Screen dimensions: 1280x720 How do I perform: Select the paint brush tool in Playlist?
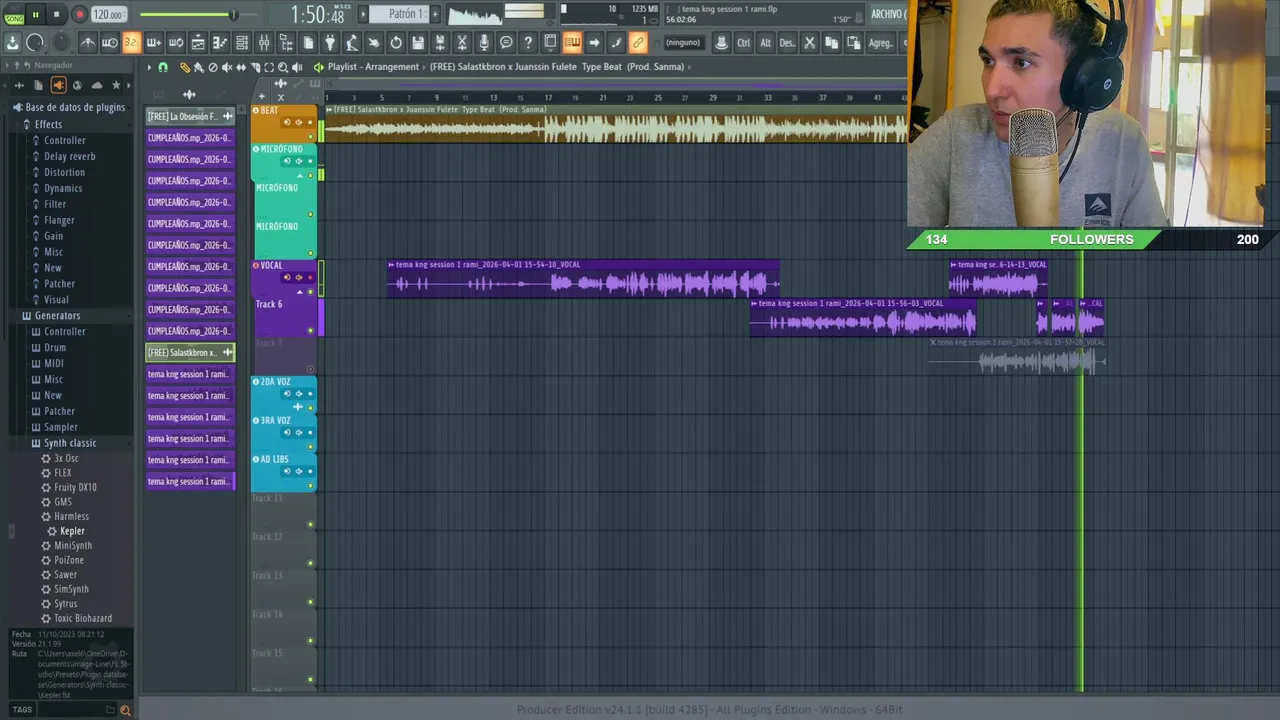click(198, 67)
